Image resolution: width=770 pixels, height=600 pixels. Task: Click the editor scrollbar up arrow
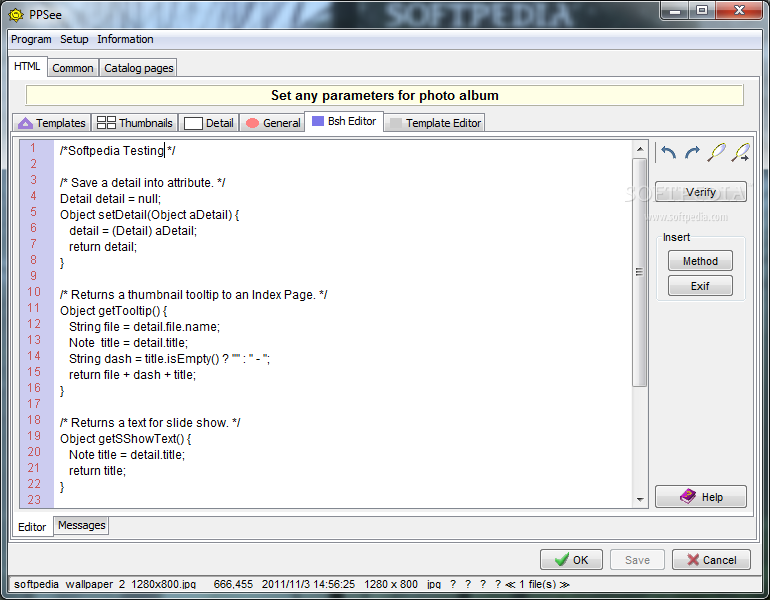[639, 149]
